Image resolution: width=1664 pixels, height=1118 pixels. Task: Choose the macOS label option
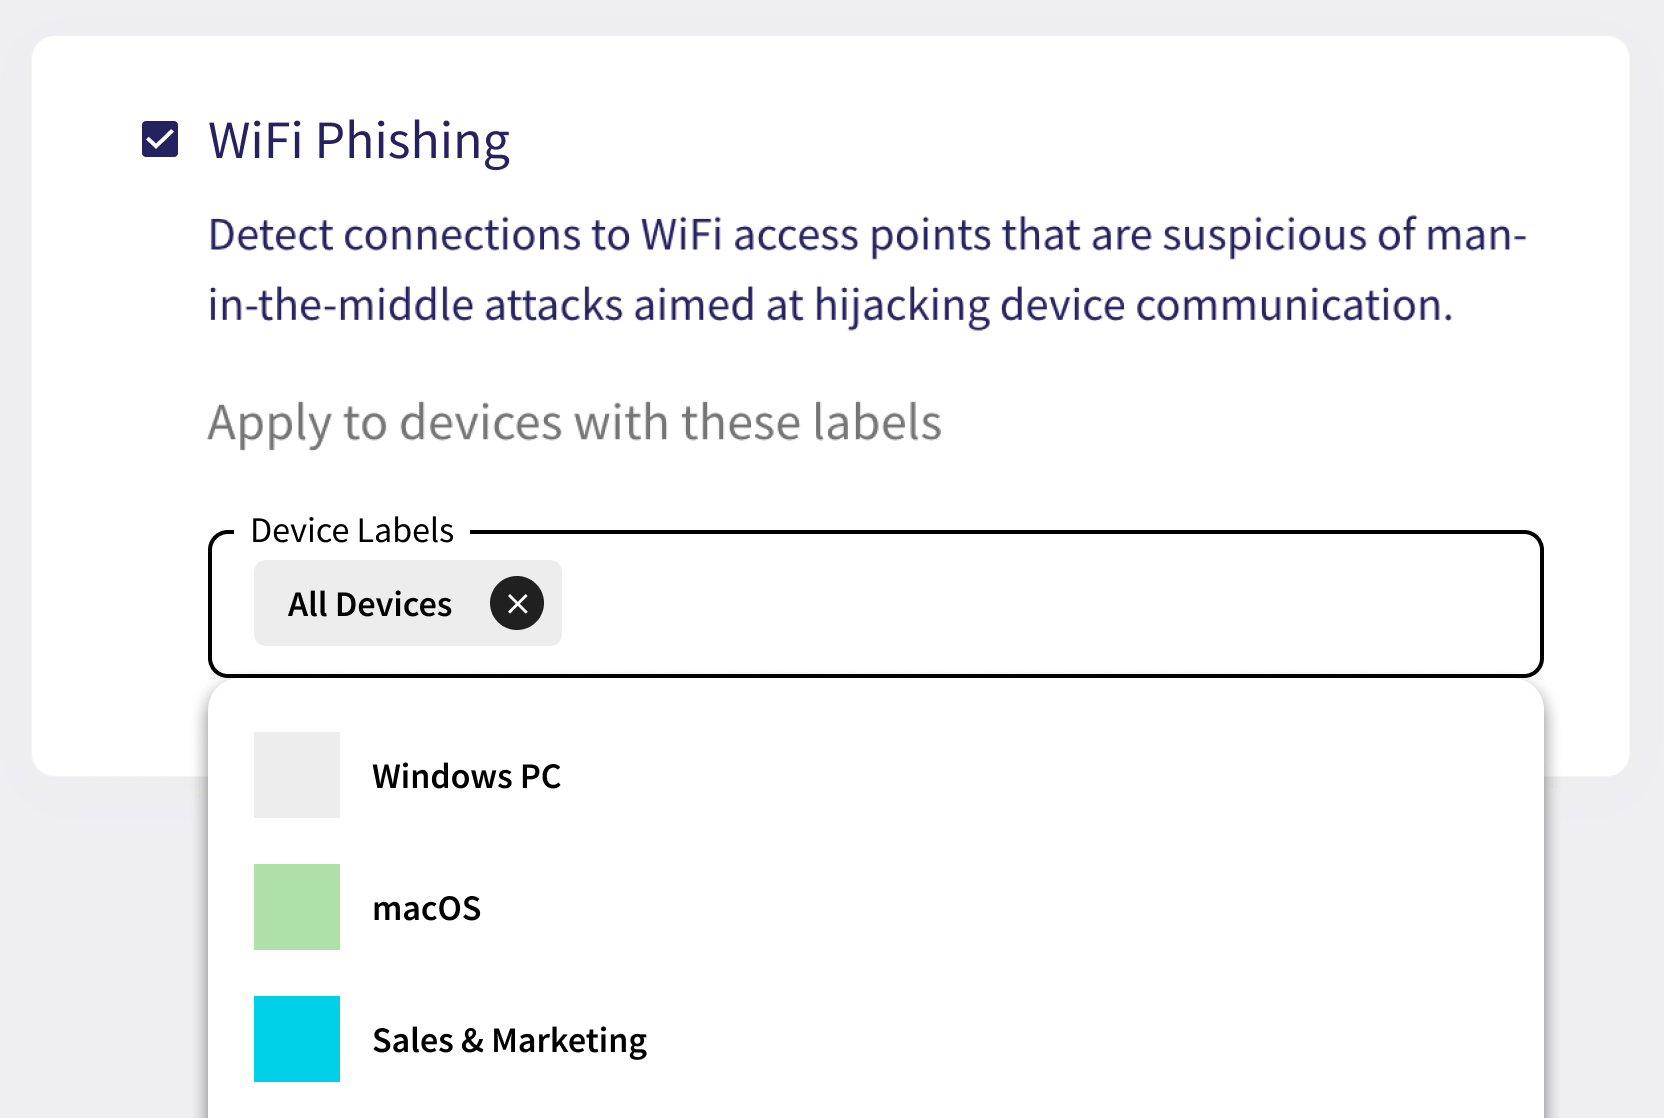click(427, 908)
